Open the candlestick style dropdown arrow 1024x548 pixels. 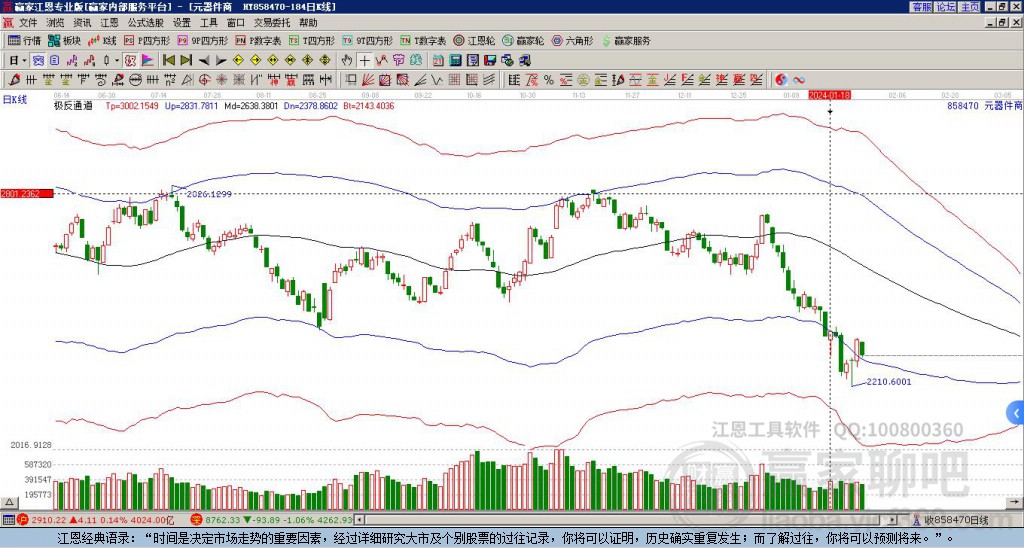117,60
